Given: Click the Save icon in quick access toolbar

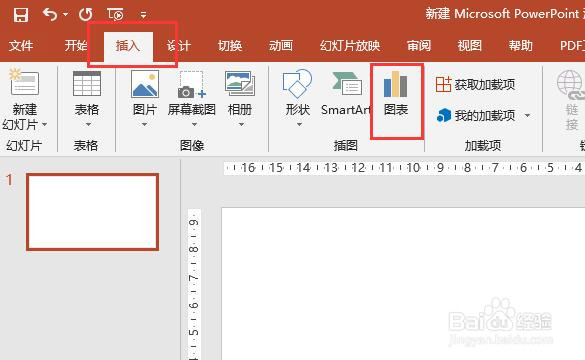Looking at the screenshot, I should pyautogui.click(x=21, y=15).
